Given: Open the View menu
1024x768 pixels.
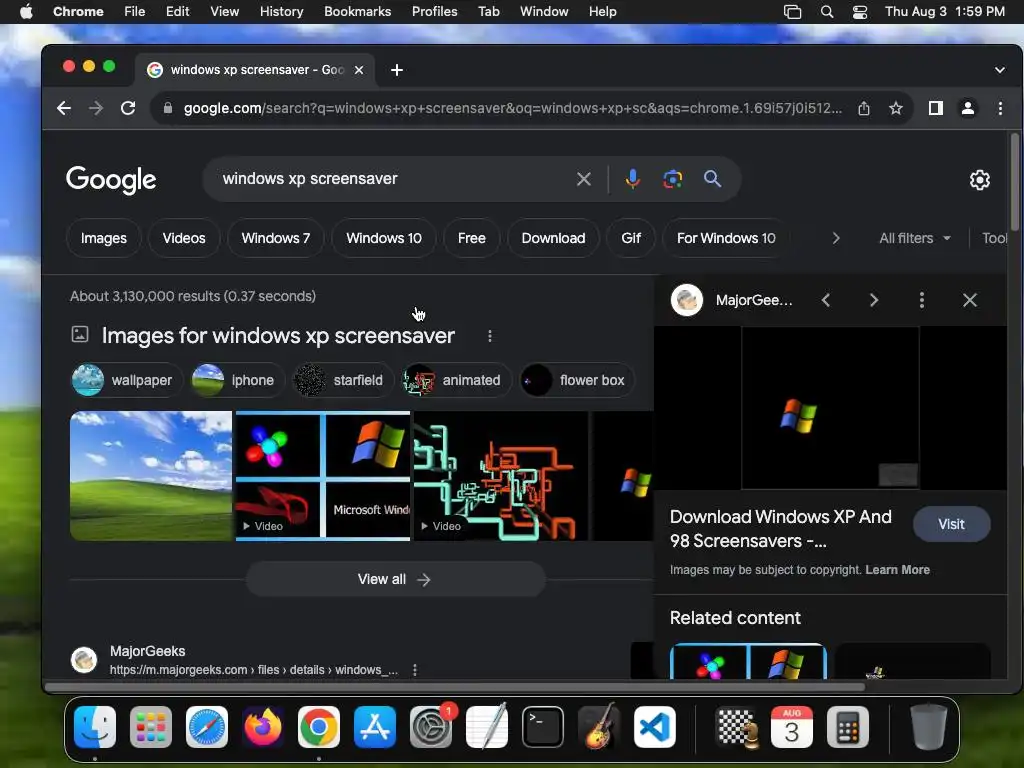Looking at the screenshot, I should (x=224, y=12).
